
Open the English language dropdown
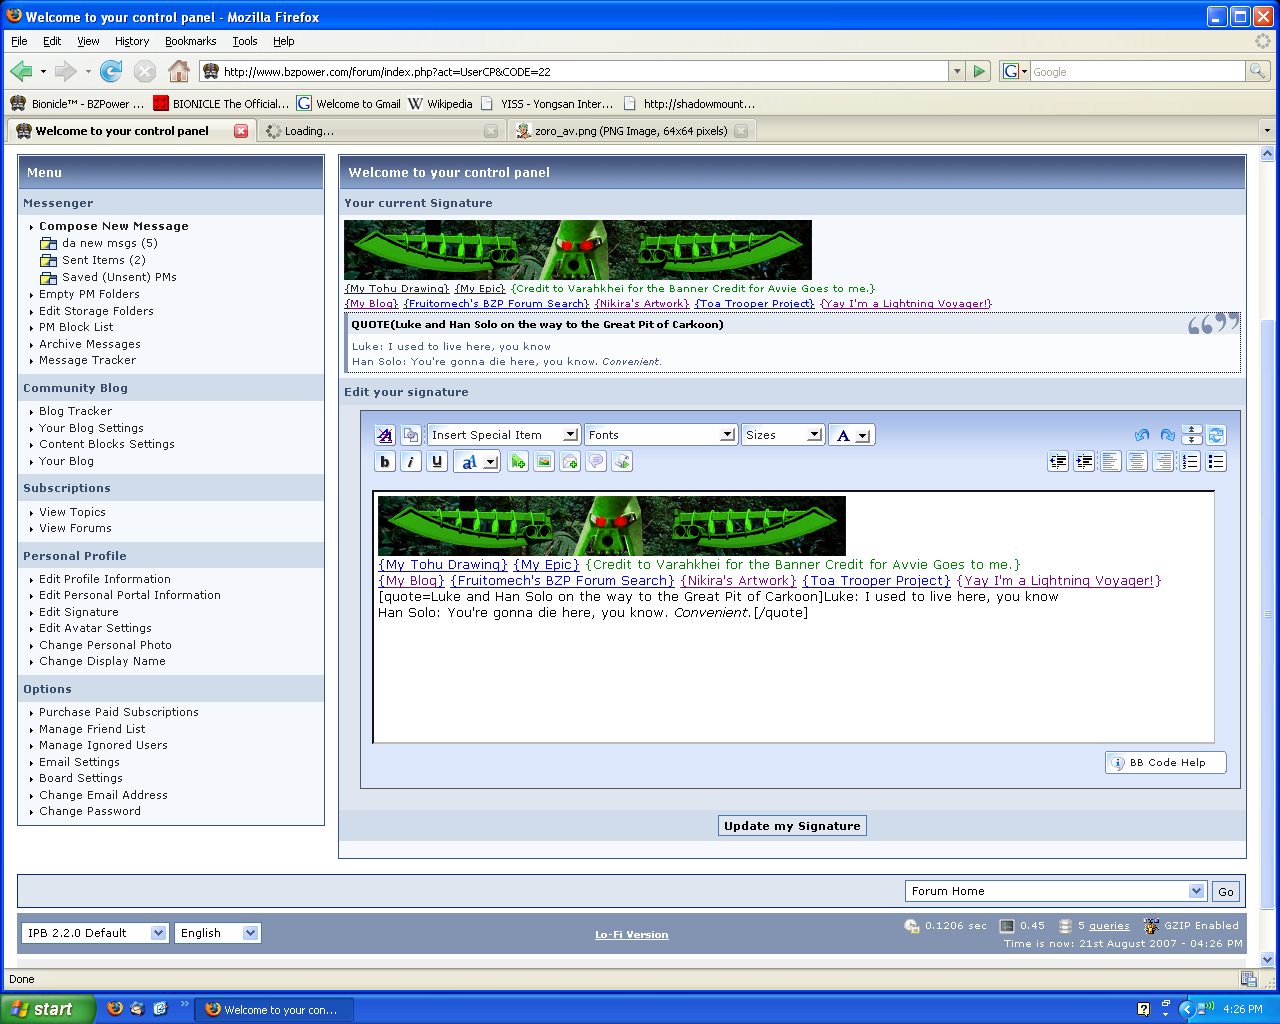[217, 933]
